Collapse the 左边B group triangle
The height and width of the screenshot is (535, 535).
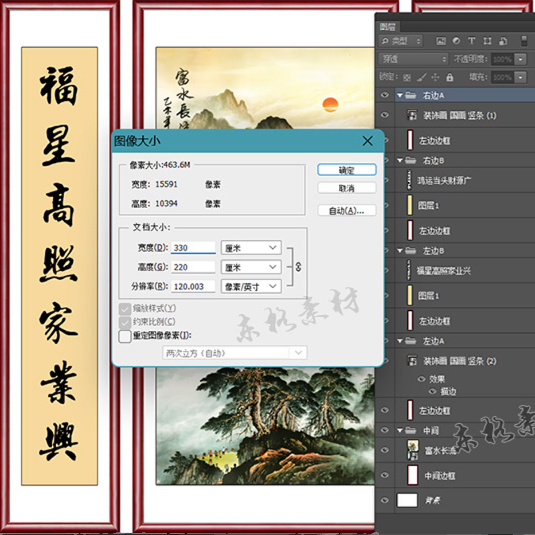400,251
